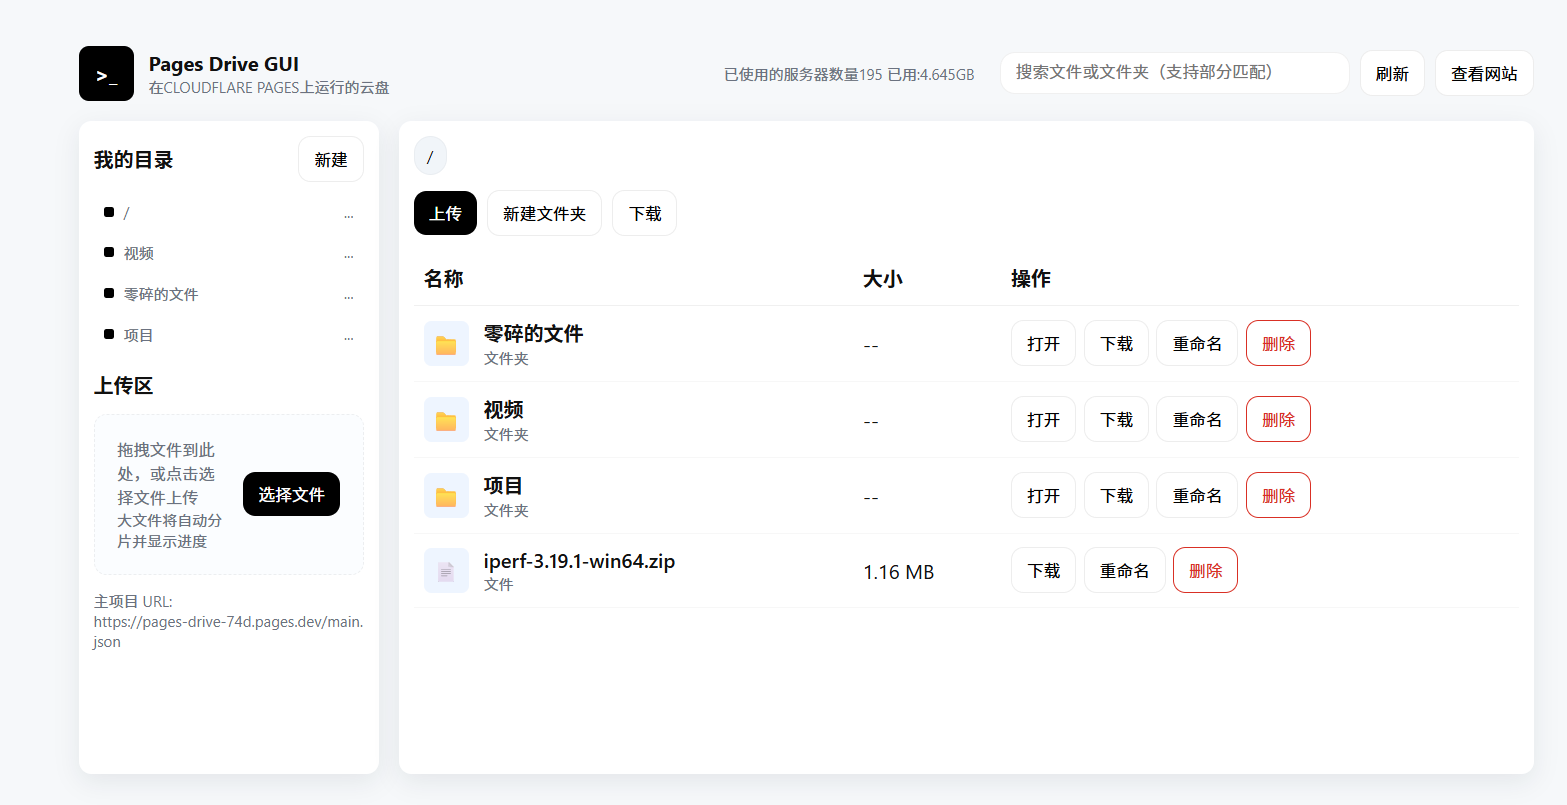The width and height of the screenshot is (1567, 805).
Task: Click 刷新 to refresh the list
Action: pos(1392,73)
